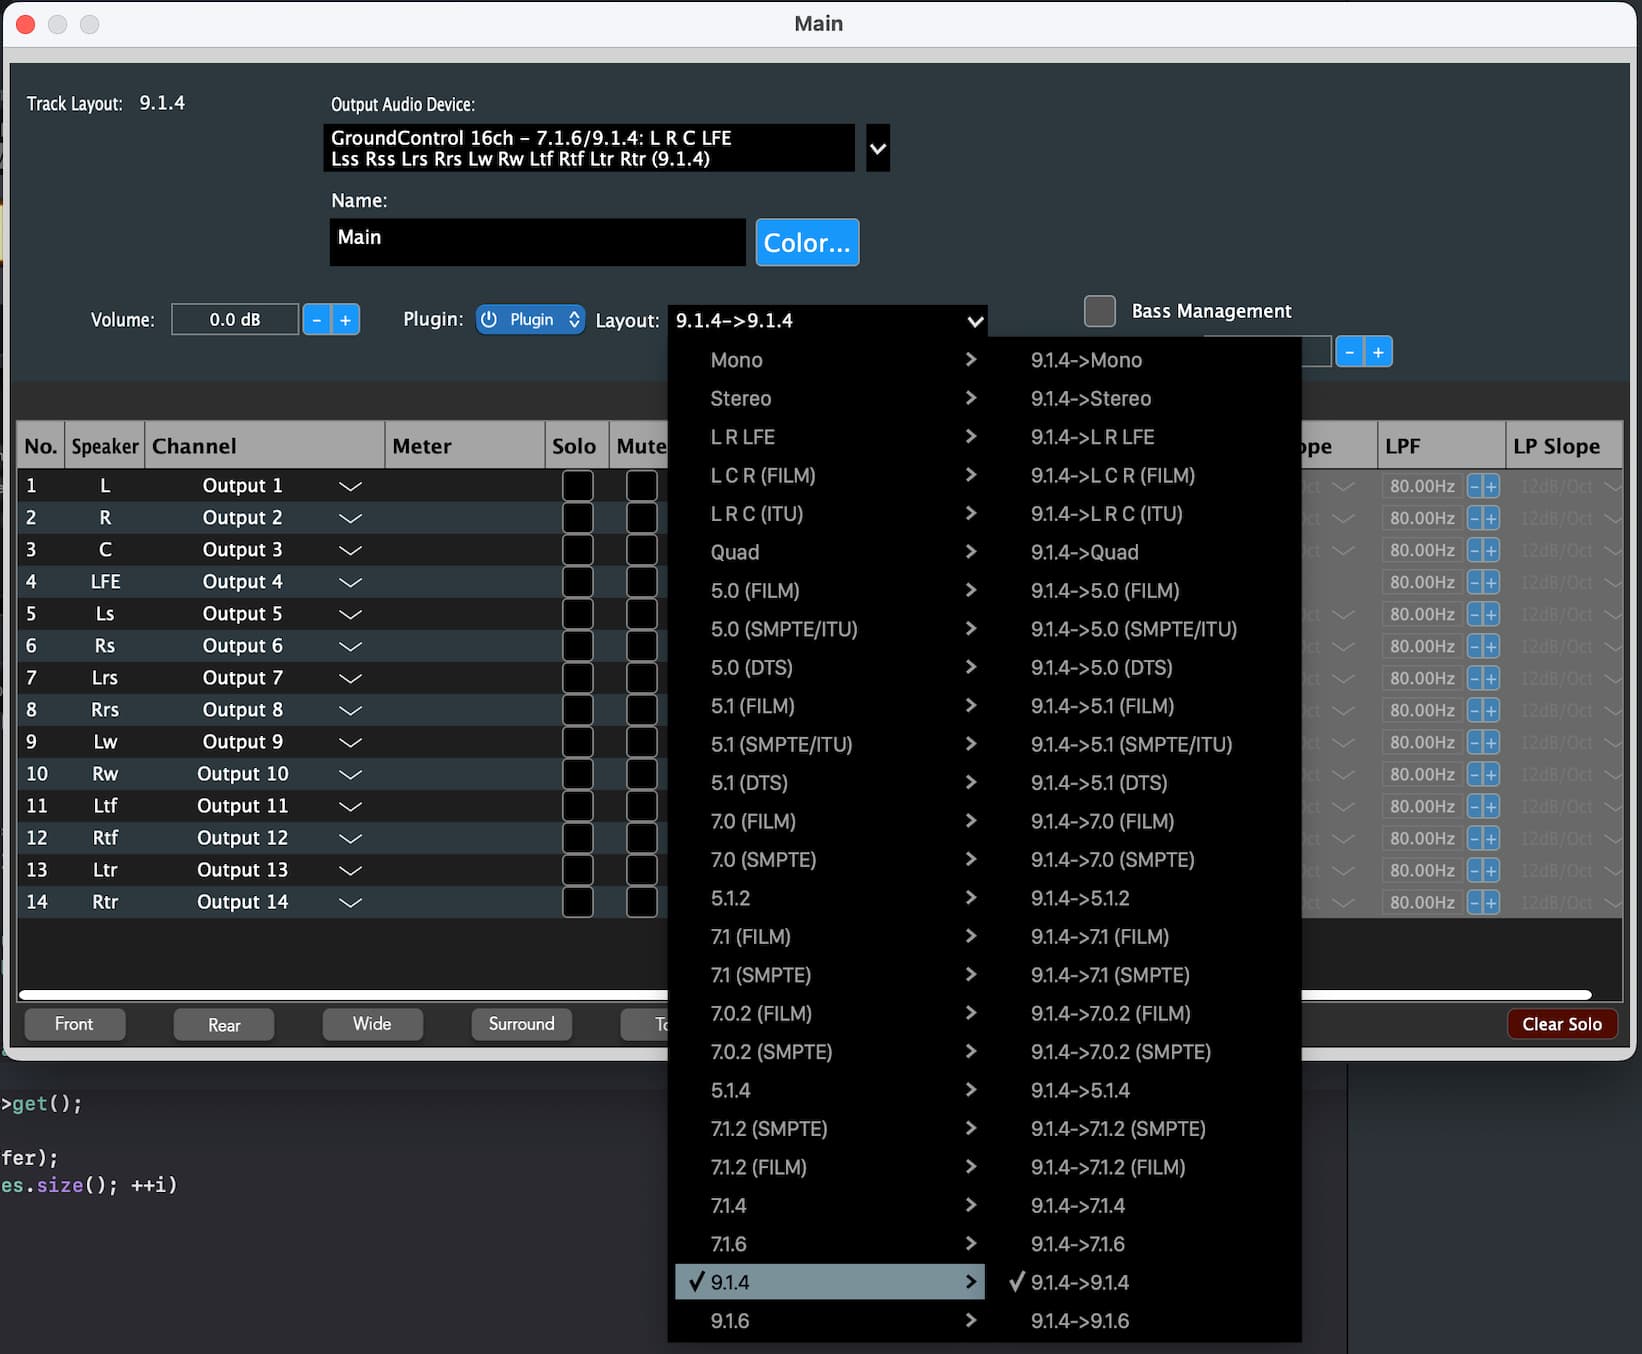Toggle the Plugin power icon
1642x1354 pixels.
489,320
